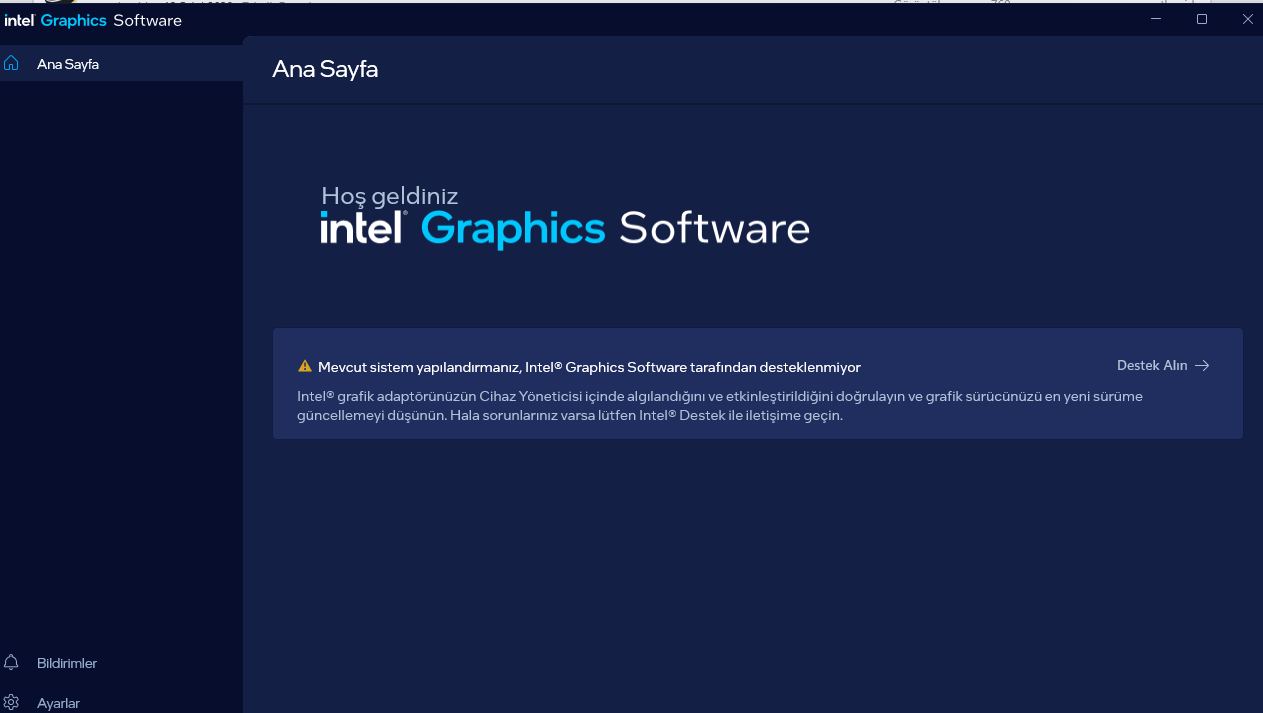Screen dimensions: 1263x713
Task: Click the arrow next to Destek Alın
Action: [x=1202, y=366]
